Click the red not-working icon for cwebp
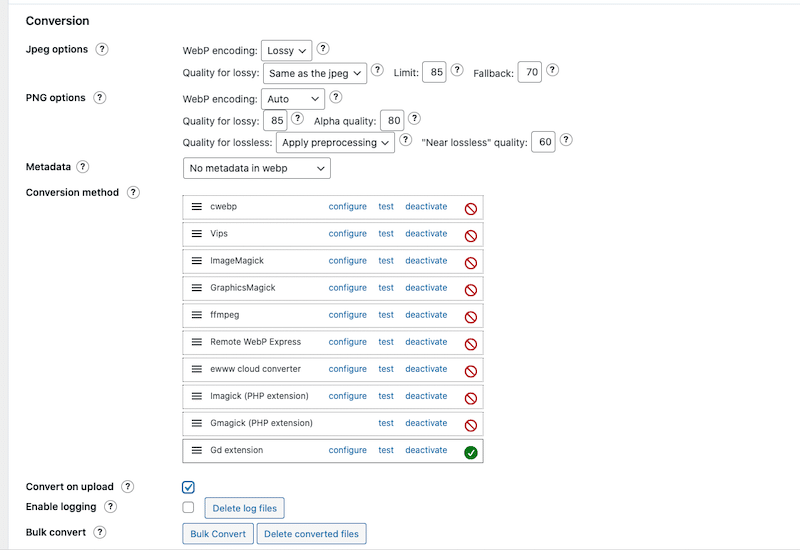The width and height of the screenshot is (800, 550). pyautogui.click(x=471, y=209)
